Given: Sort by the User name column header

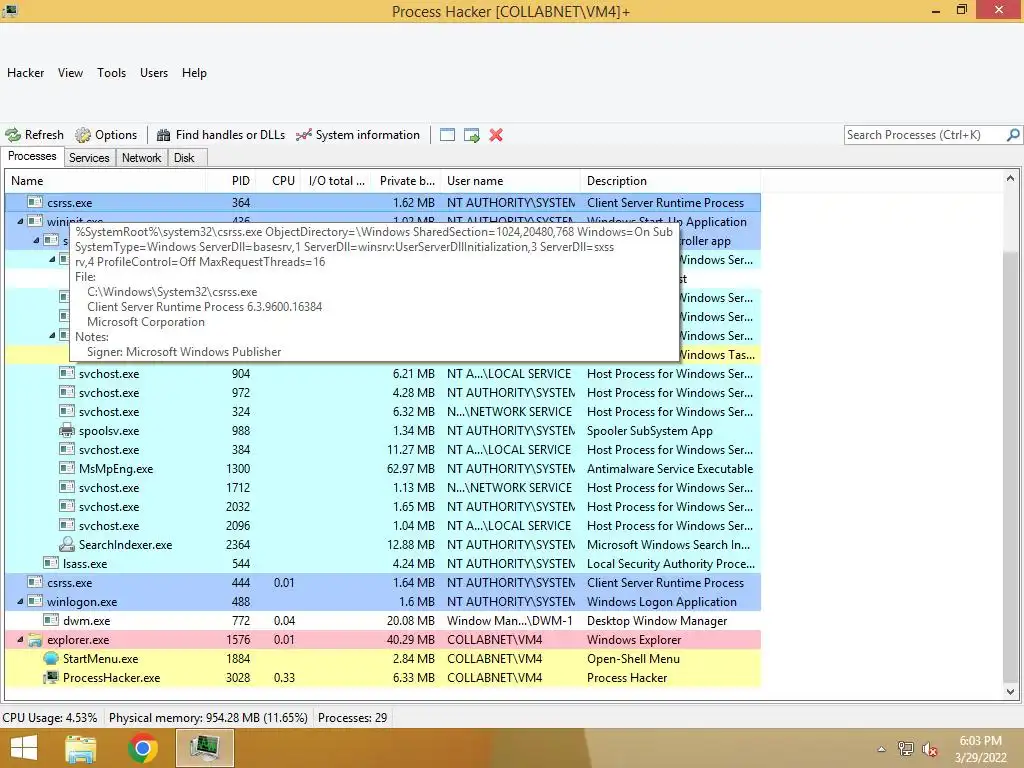Looking at the screenshot, I should (511, 181).
